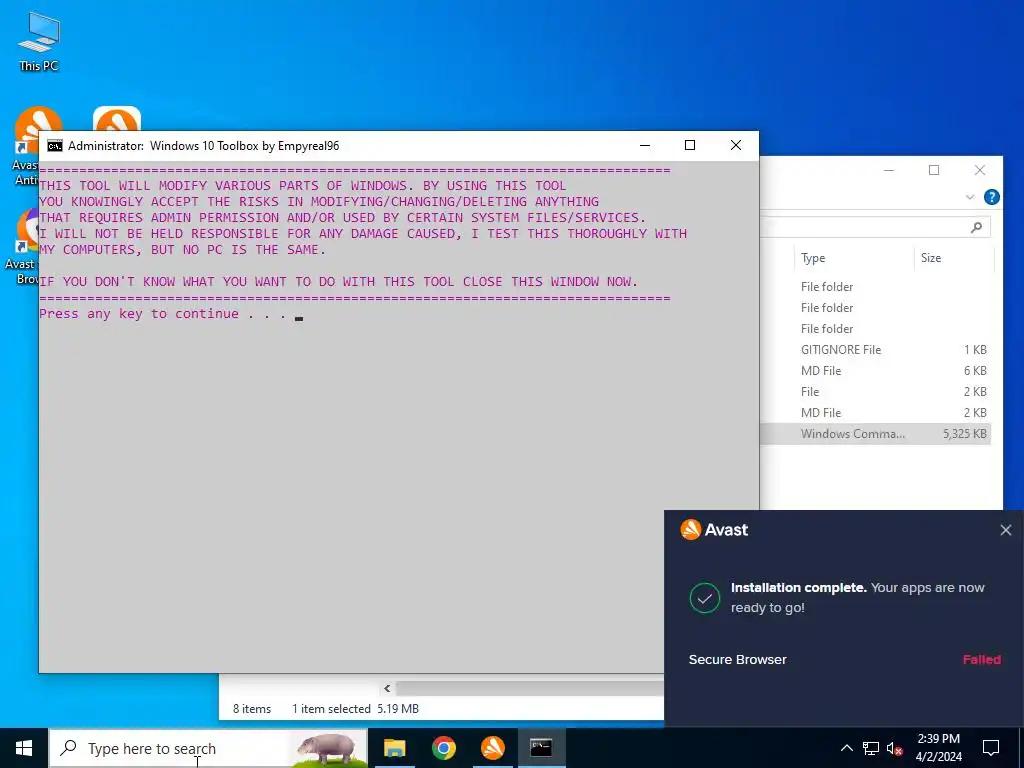1024x768 pixels.
Task: Open the clock and date flyout
Action: 938,748
